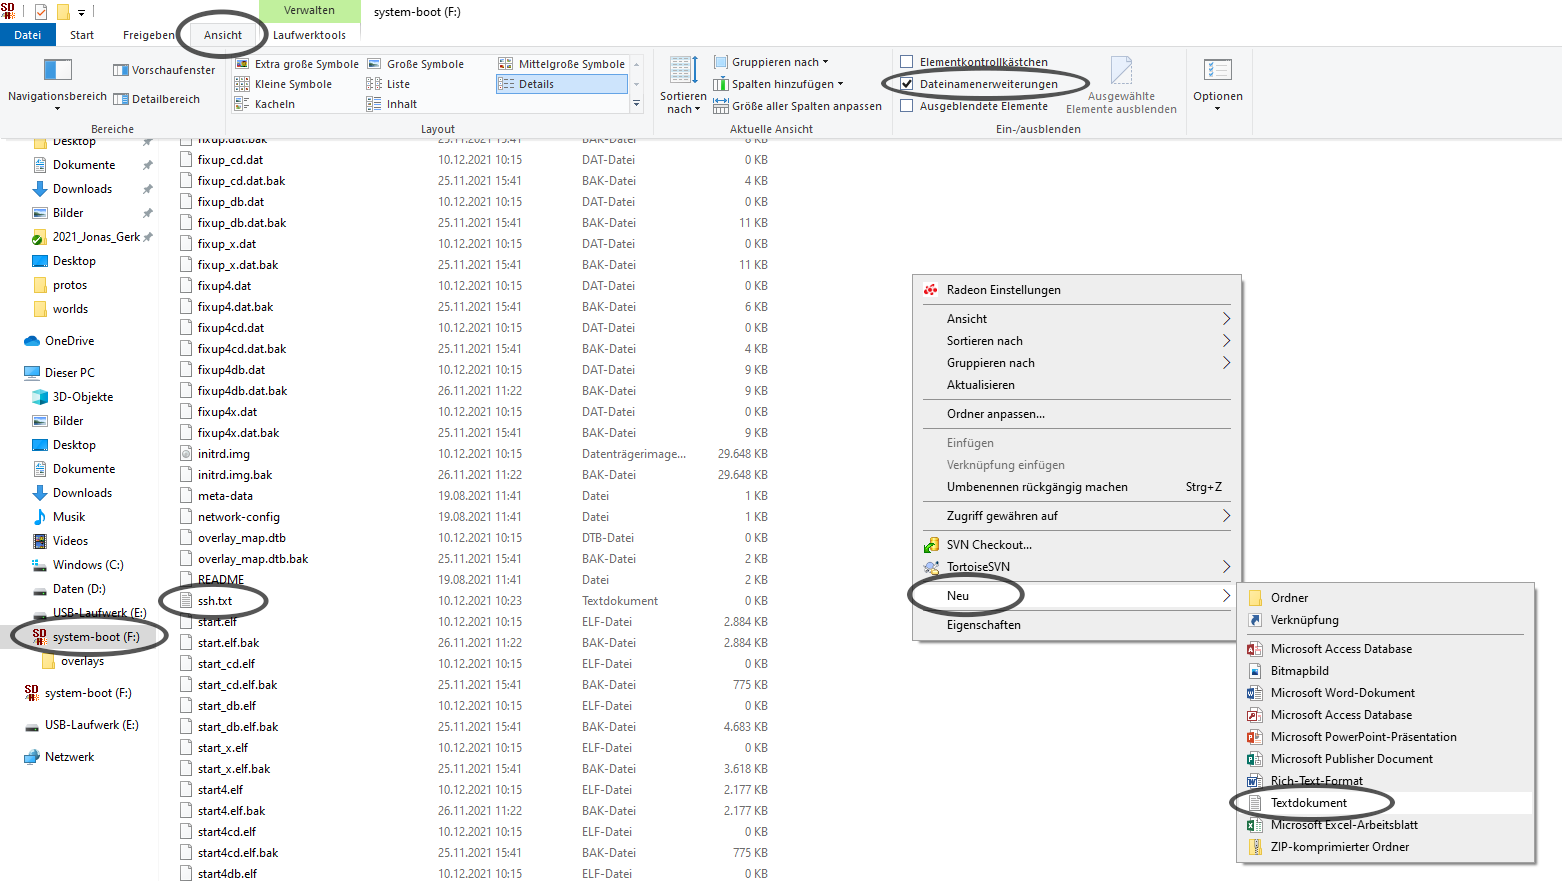Open OneDrive in navigation pane
The height and width of the screenshot is (881, 1562).
click(x=69, y=341)
